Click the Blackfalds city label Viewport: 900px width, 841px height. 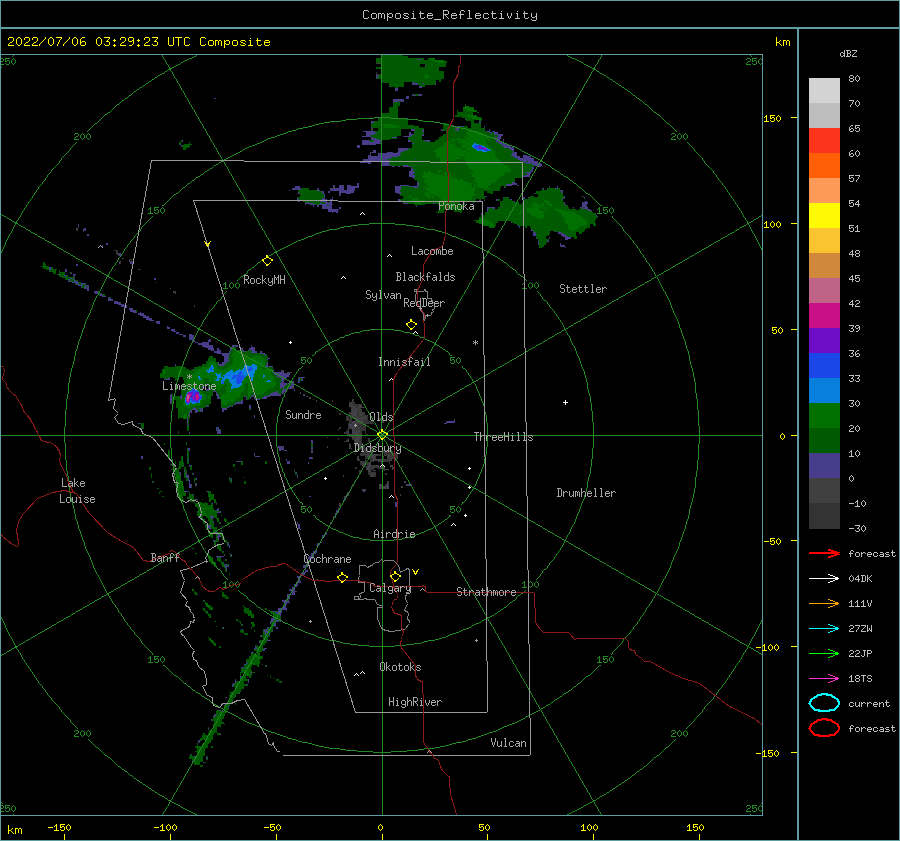[x=425, y=277]
